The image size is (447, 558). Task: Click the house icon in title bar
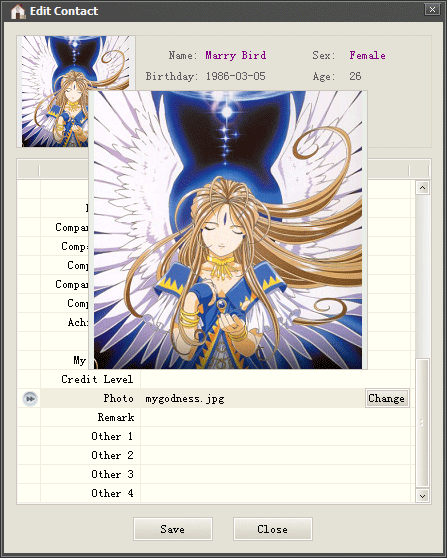pyautogui.click(x=18, y=11)
